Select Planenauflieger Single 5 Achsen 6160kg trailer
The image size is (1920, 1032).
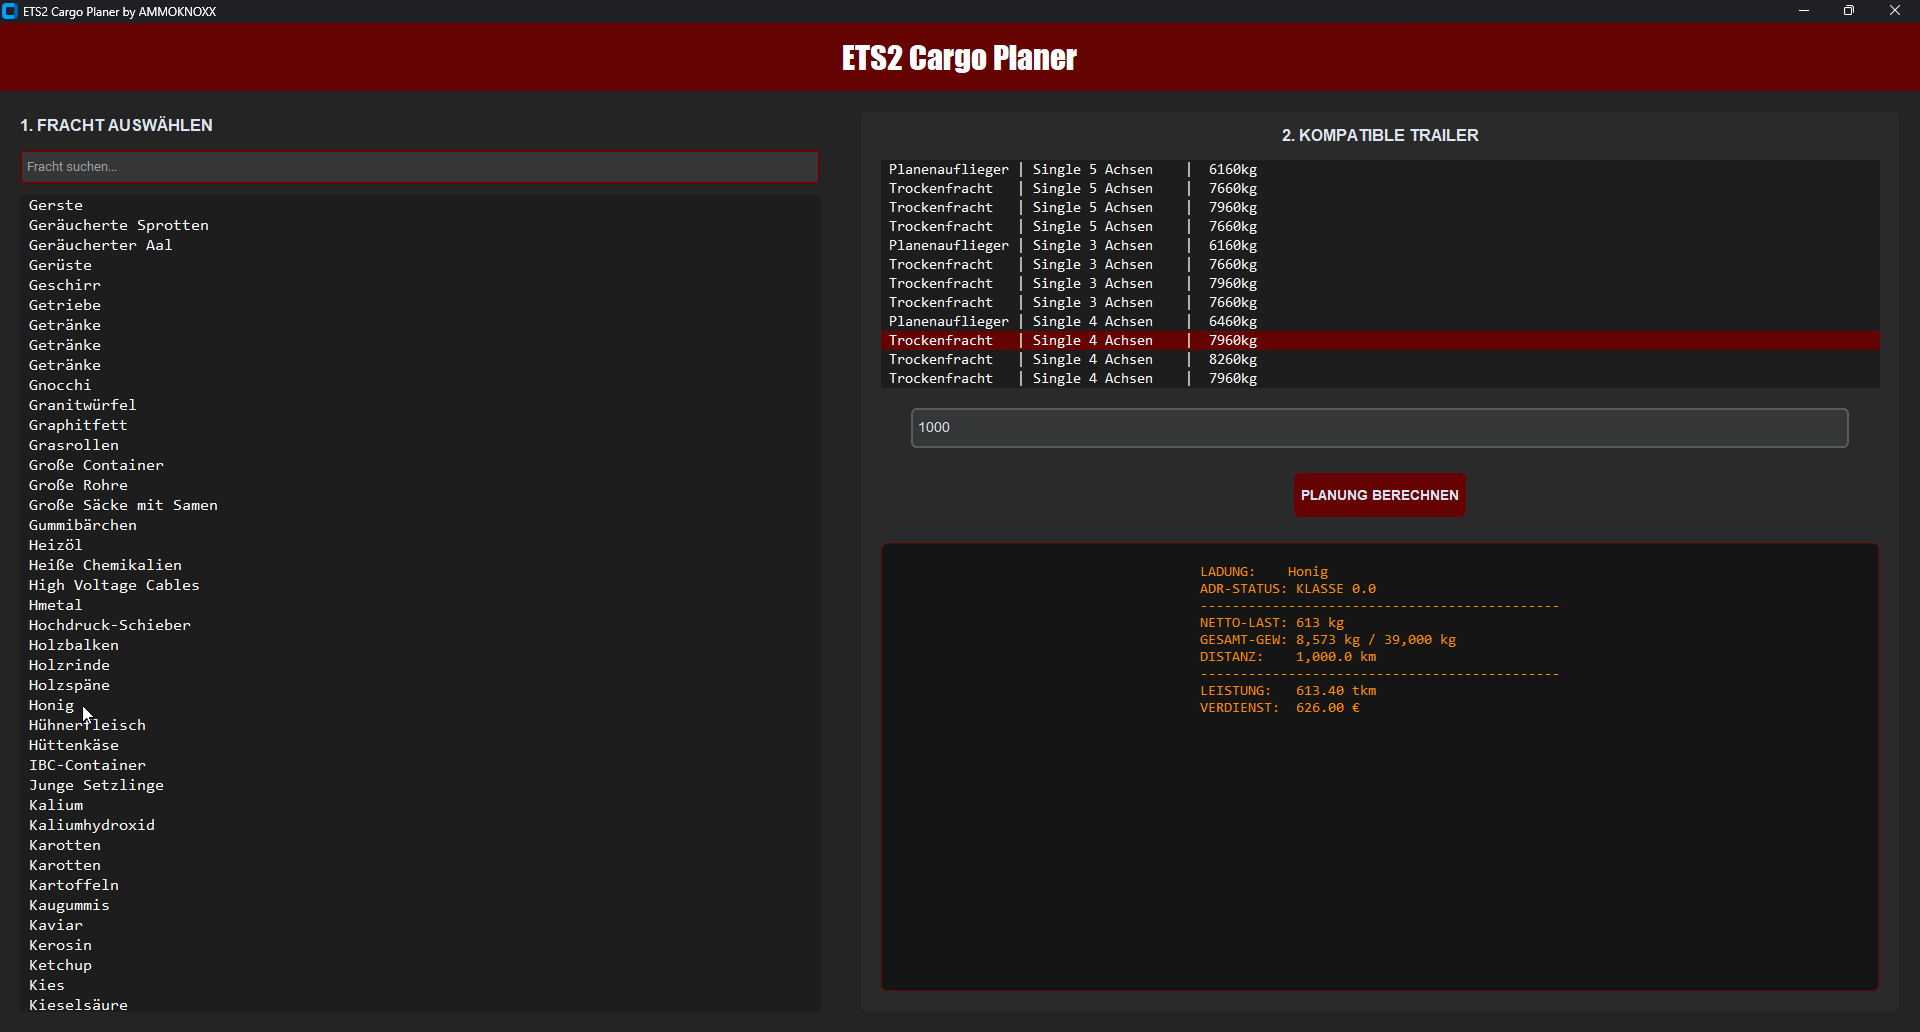pos(1072,170)
